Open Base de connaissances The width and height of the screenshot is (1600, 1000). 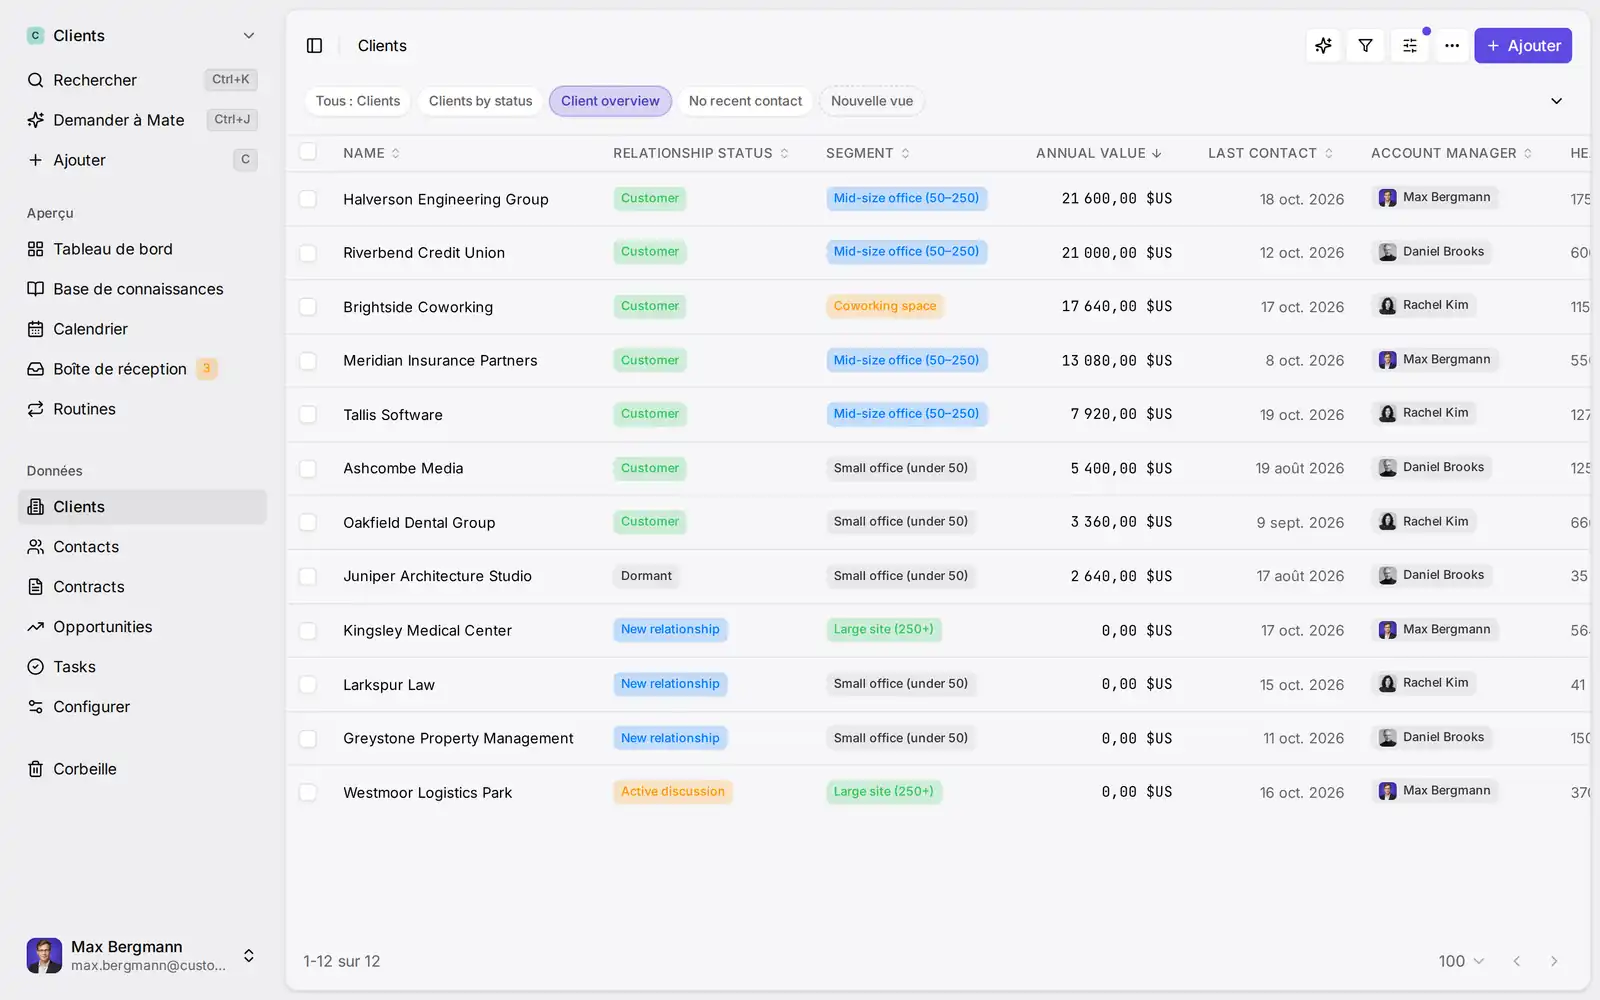[142, 289]
